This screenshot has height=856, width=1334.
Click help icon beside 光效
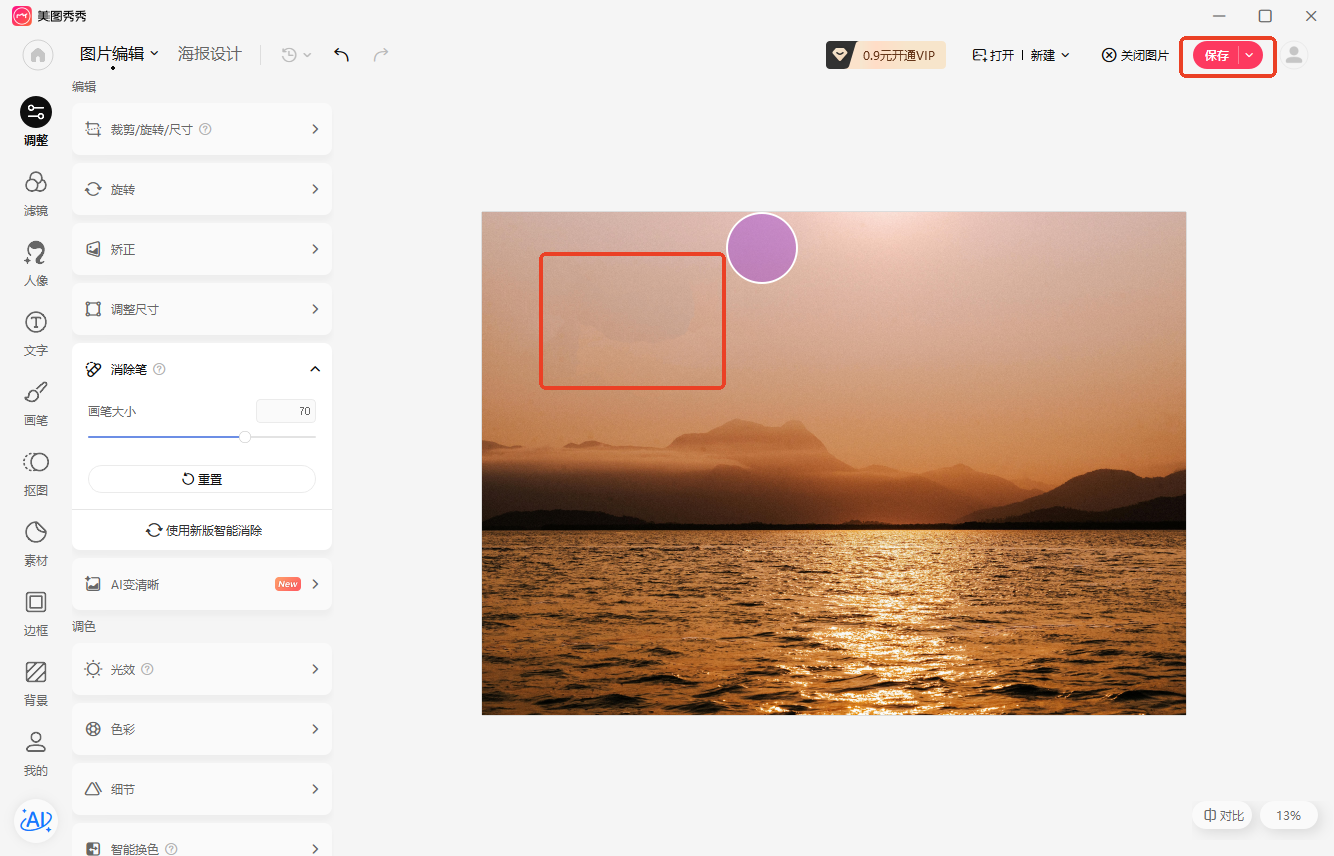147,669
